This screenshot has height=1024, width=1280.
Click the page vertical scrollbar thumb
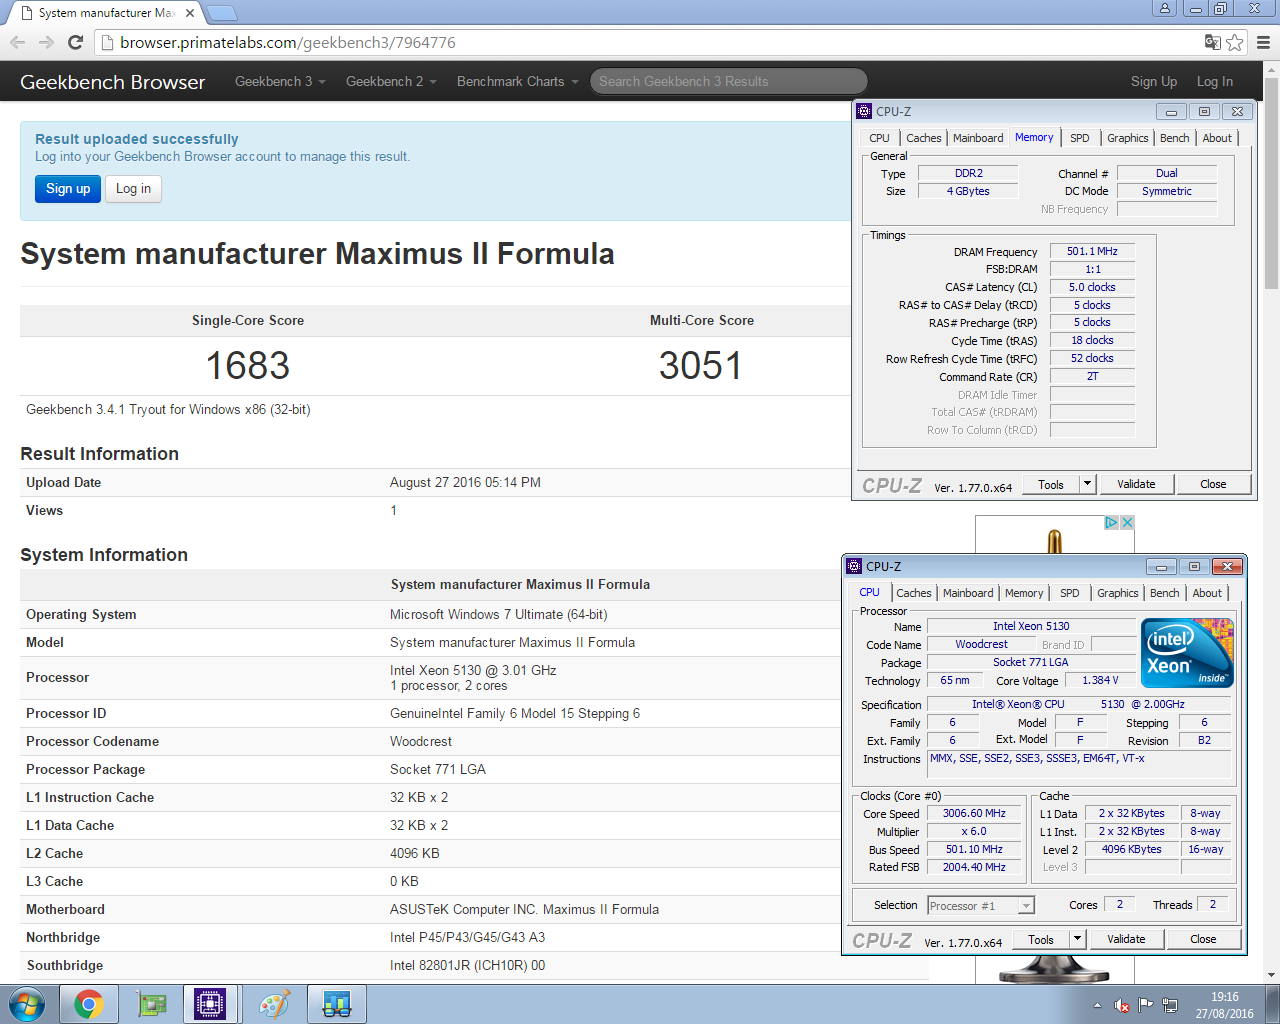click(1271, 182)
